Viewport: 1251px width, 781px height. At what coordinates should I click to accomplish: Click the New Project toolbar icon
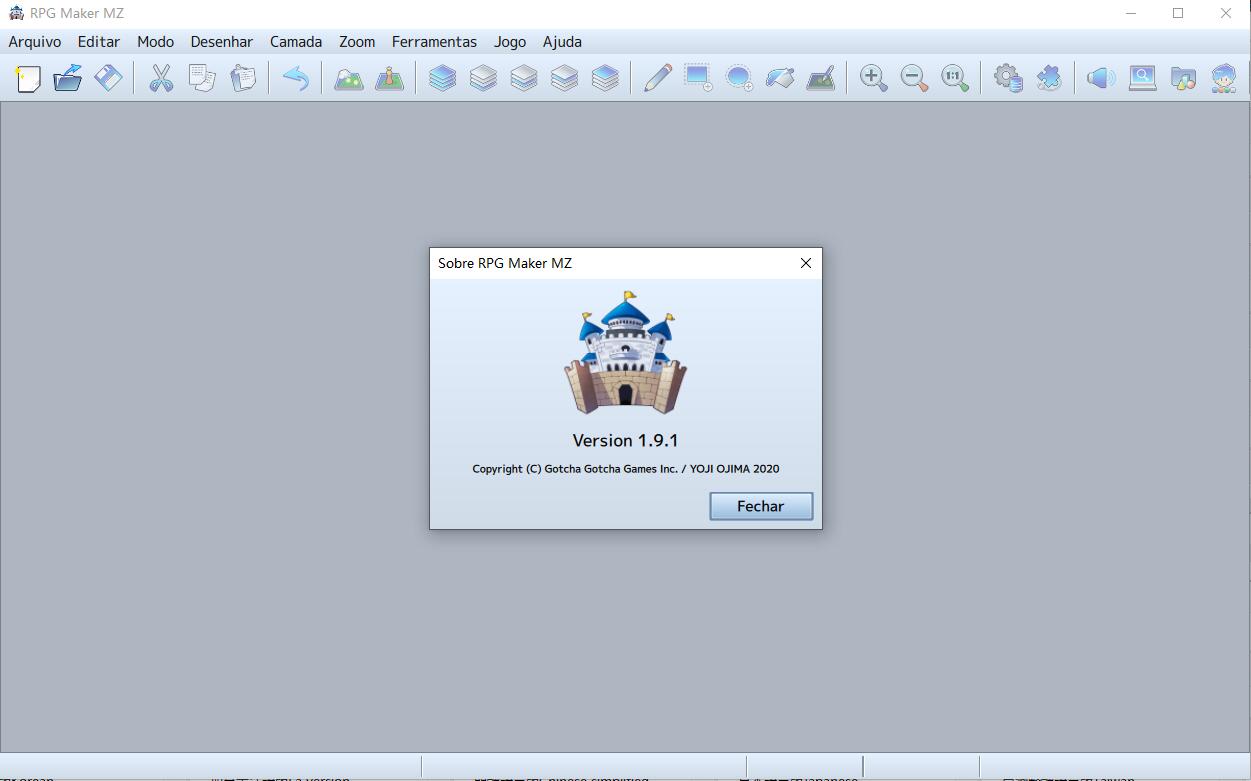pos(28,78)
